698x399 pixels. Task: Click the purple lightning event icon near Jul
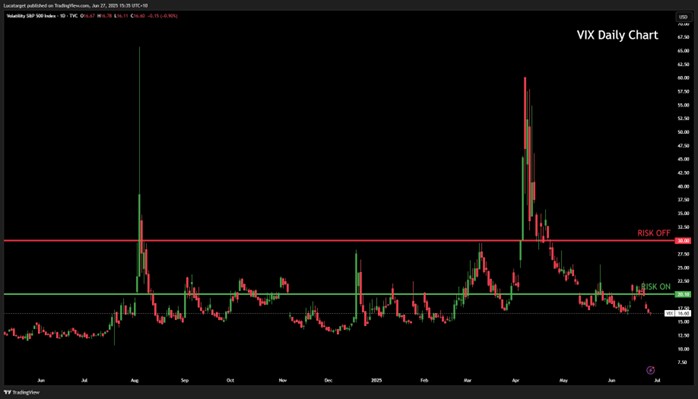coord(650,370)
